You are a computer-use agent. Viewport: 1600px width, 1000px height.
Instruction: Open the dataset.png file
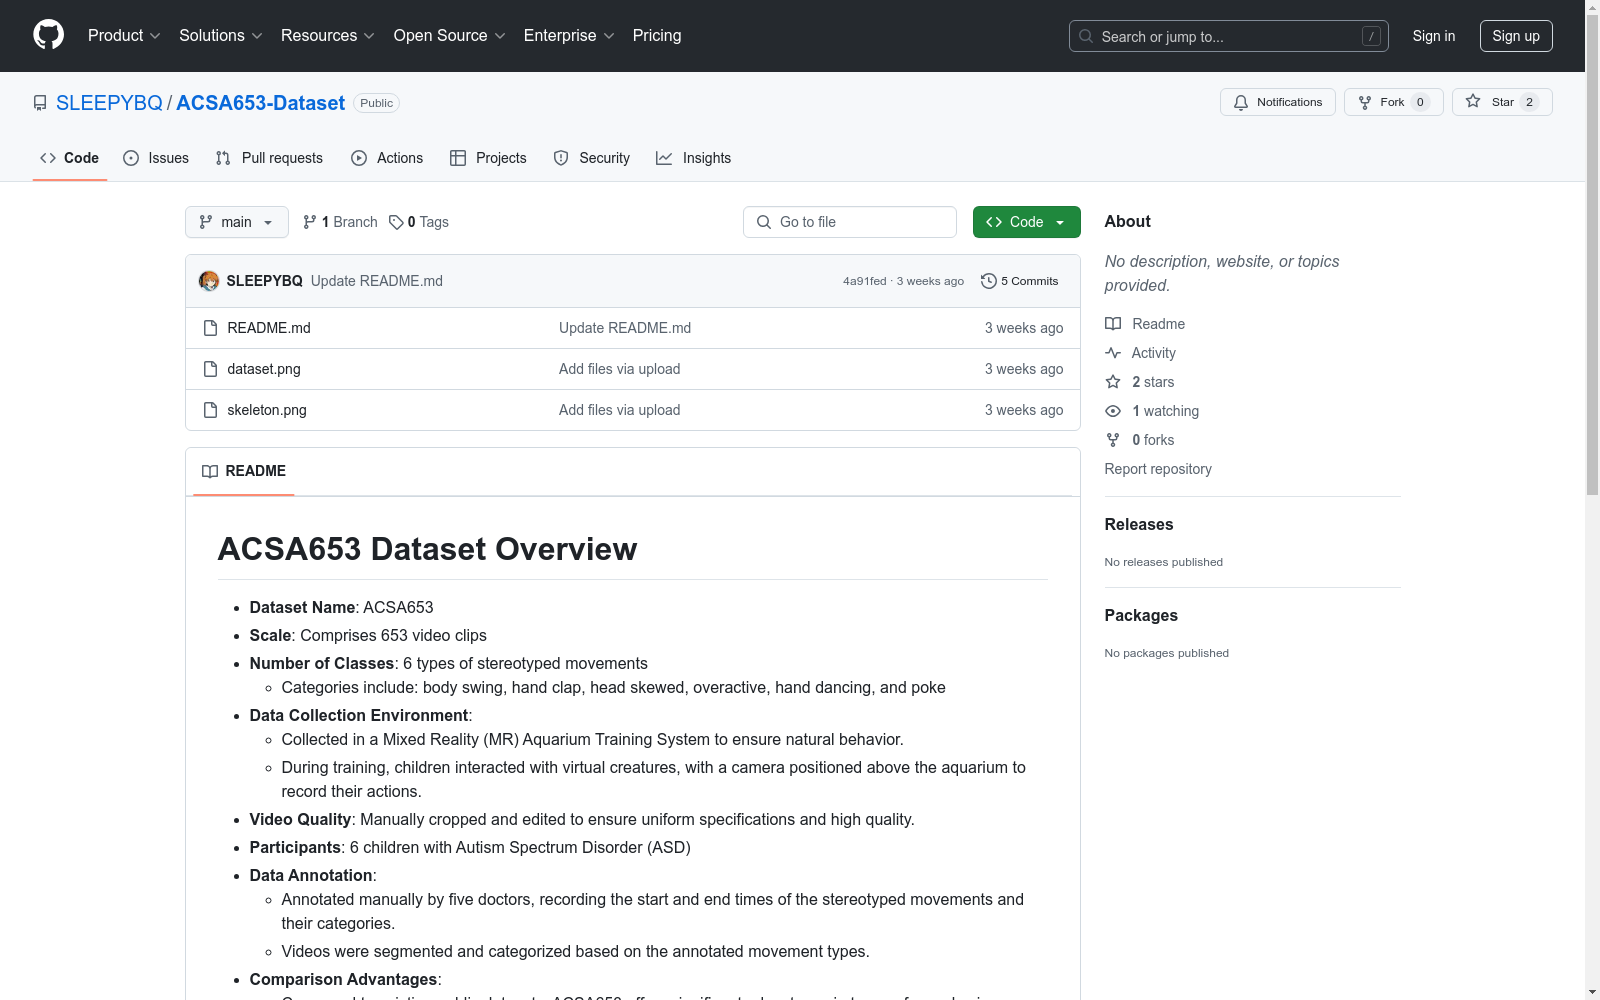click(264, 369)
